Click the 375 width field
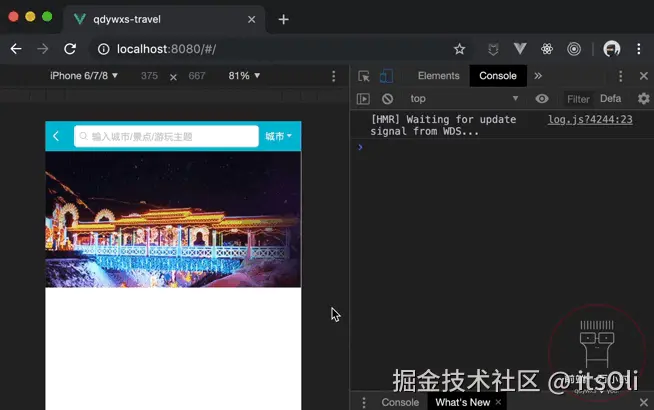 (149, 76)
